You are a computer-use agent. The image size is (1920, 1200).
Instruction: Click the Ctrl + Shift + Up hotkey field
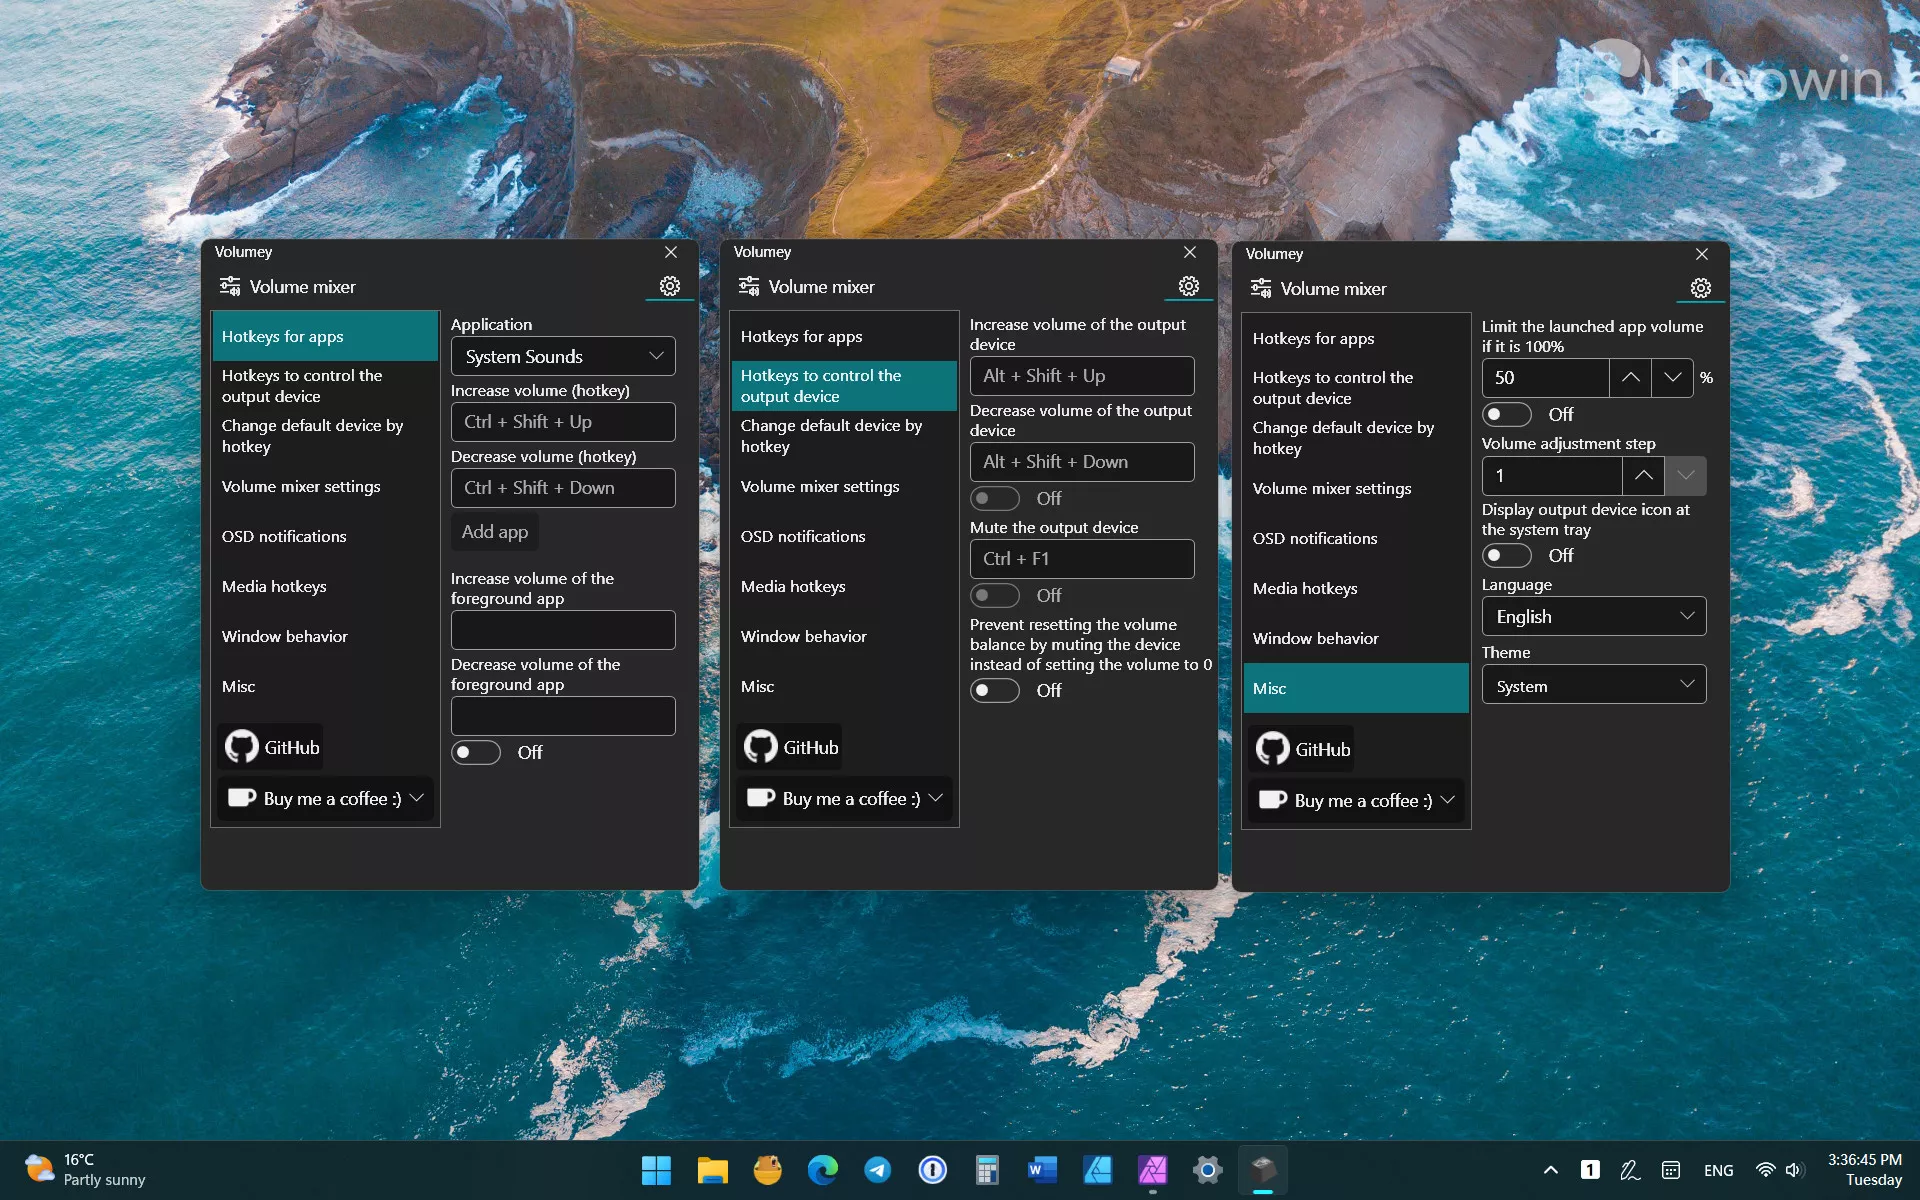[x=563, y=422]
